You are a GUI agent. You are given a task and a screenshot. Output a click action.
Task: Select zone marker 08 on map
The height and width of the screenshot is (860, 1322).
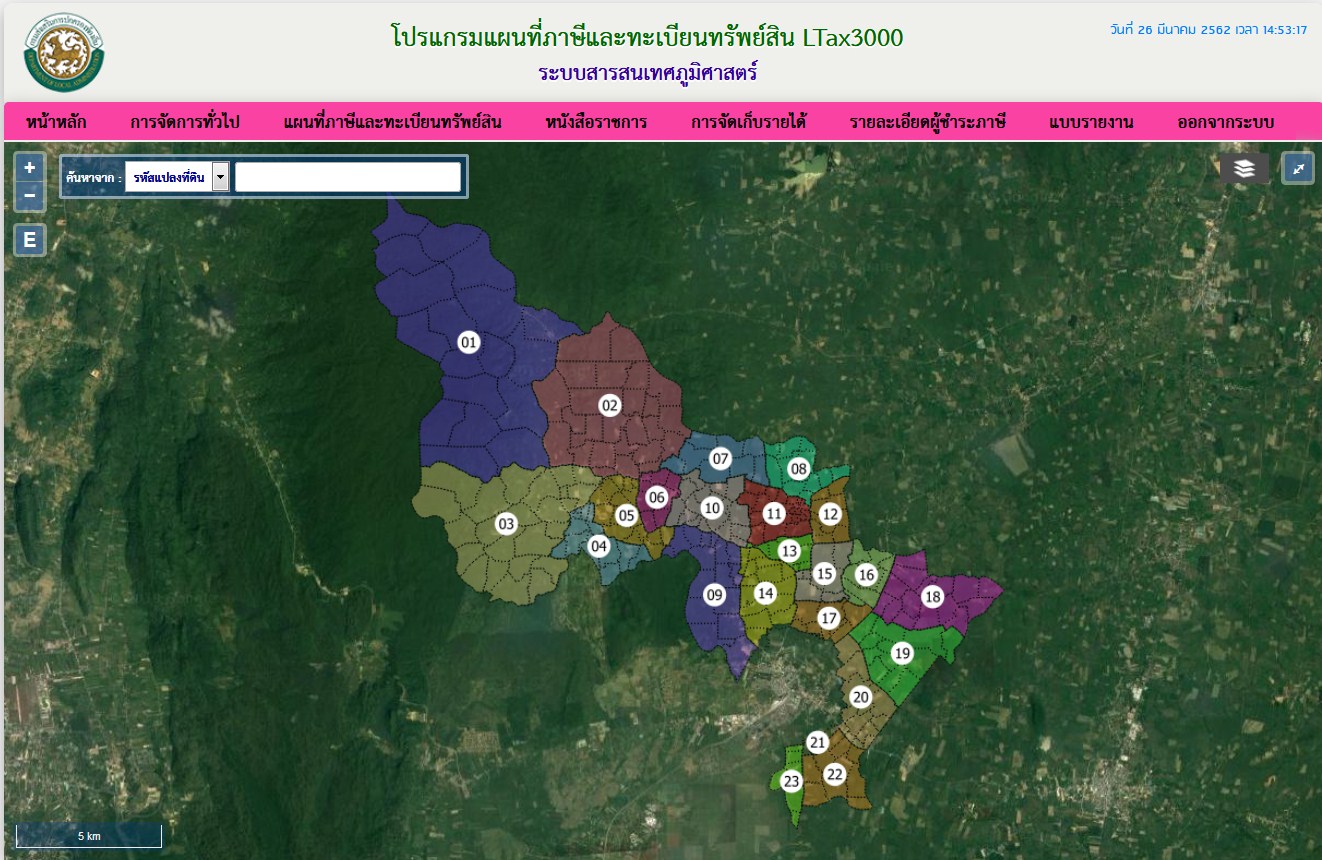[798, 468]
